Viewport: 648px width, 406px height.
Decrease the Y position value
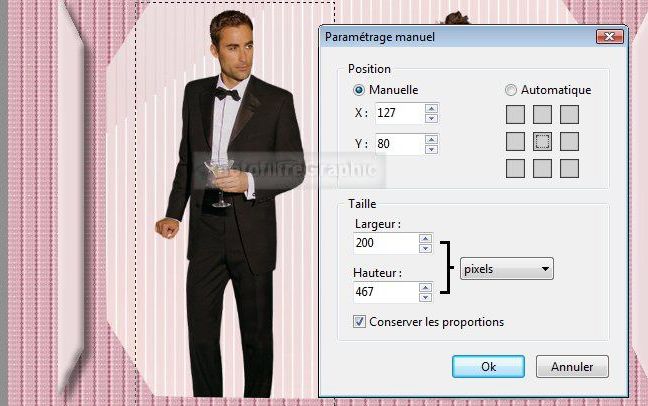(x=431, y=149)
